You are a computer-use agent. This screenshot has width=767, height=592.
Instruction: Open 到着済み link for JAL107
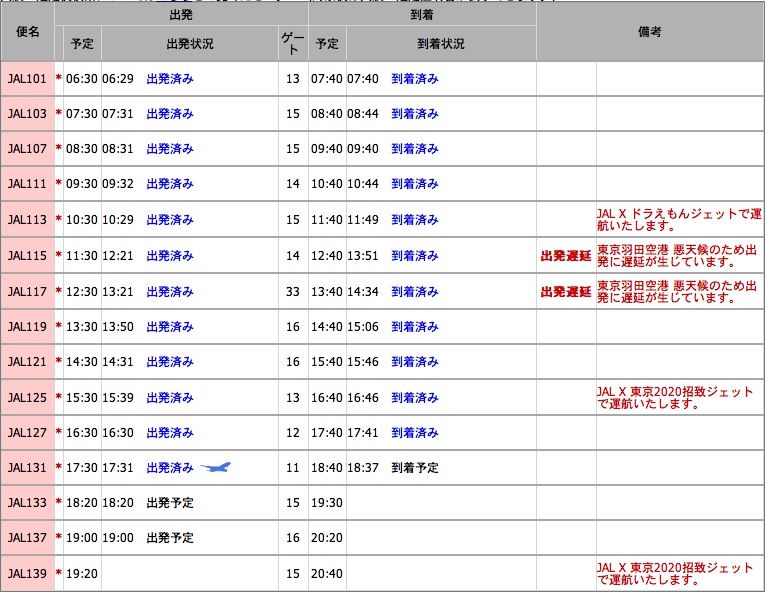415,149
